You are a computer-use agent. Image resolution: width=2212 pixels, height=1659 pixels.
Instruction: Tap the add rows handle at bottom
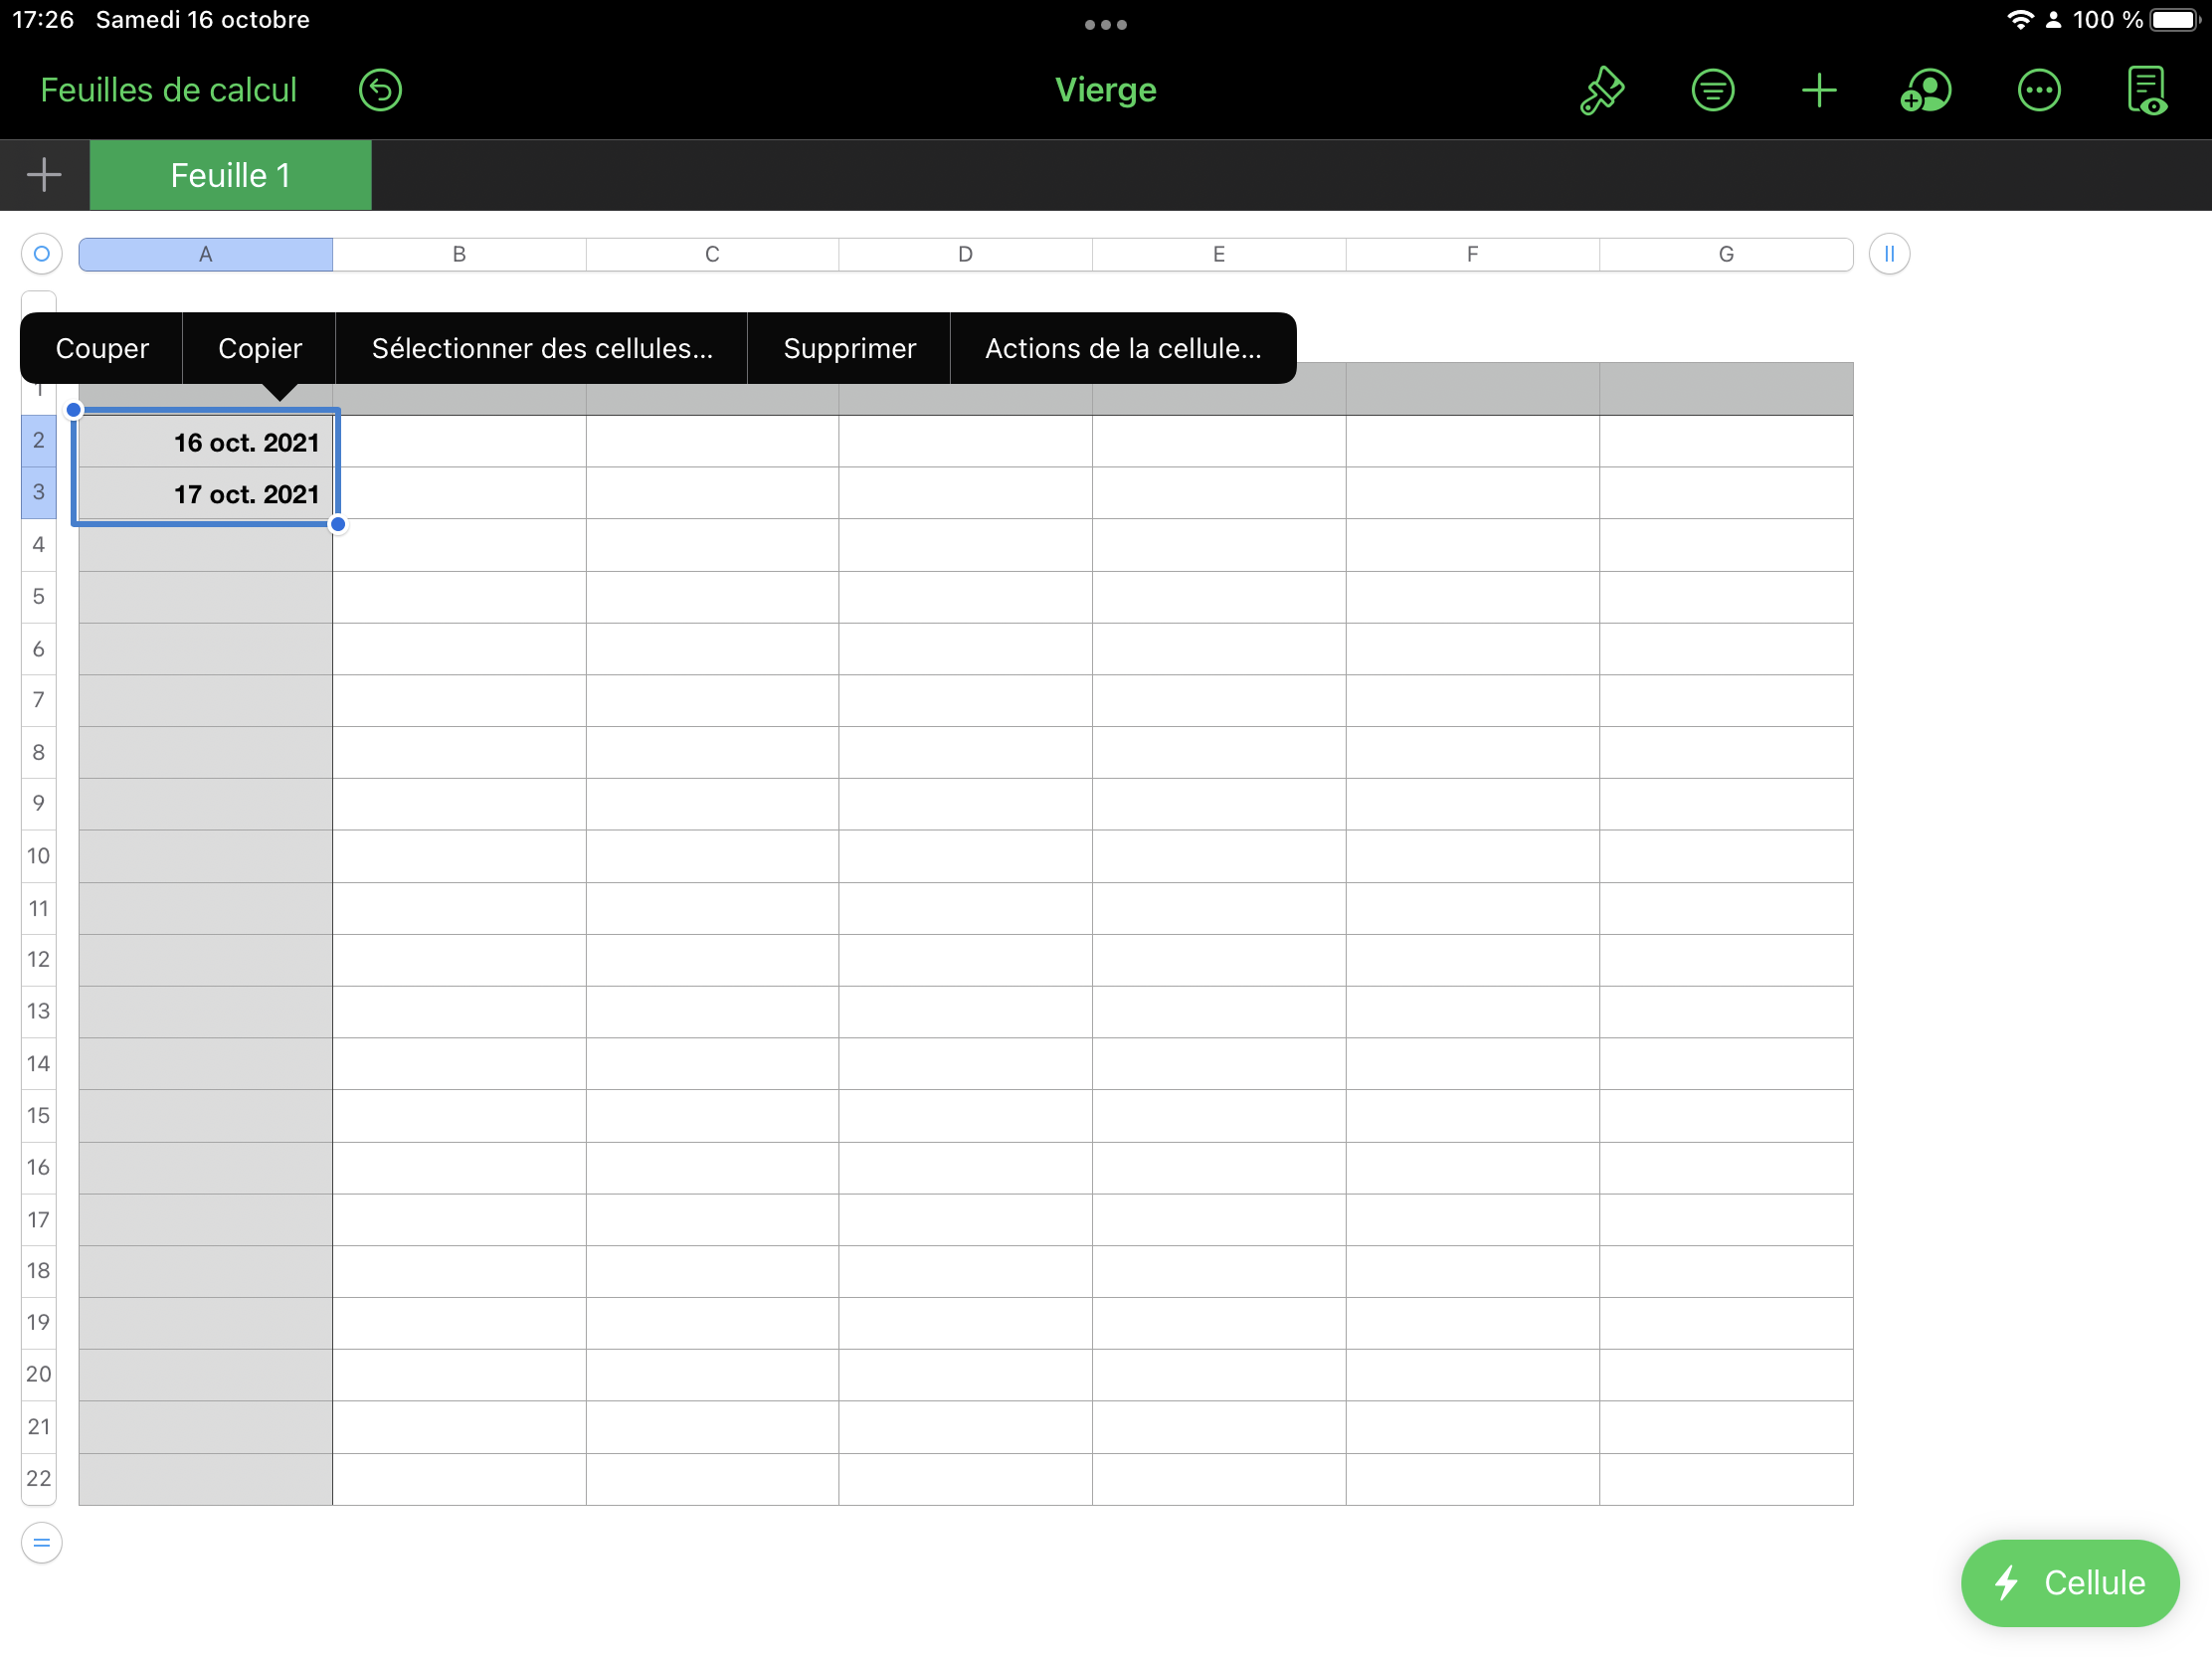[x=41, y=1542]
